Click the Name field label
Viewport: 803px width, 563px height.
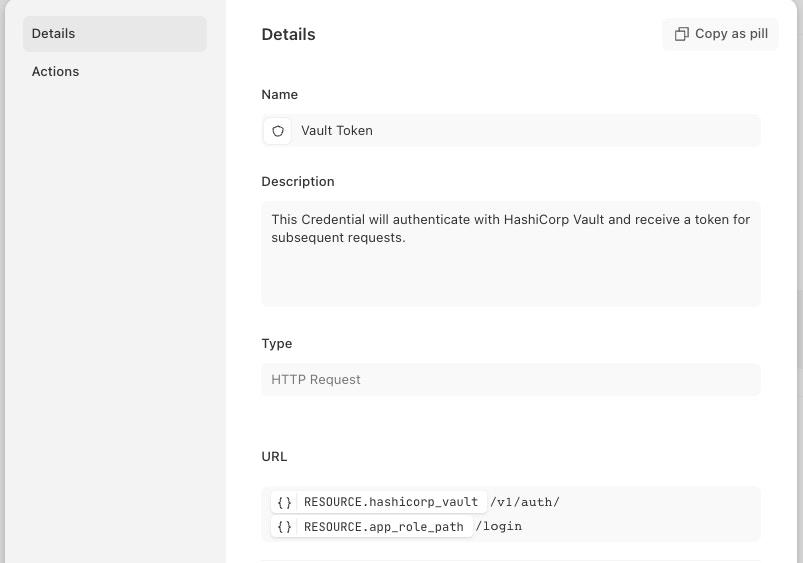point(279,95)
